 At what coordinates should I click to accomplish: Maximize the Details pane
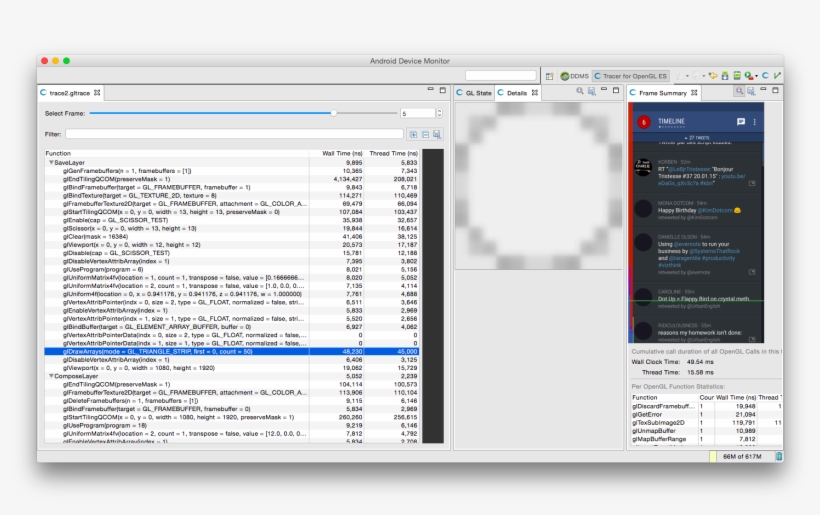[x=616, y=90]
